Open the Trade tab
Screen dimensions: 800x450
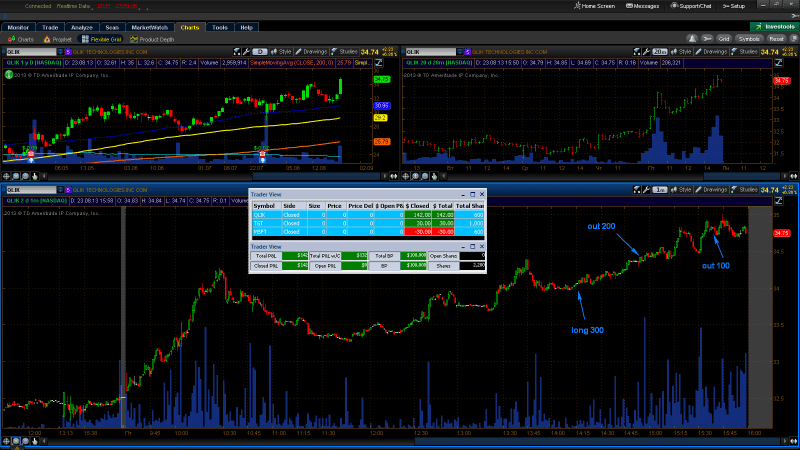pyautogui.click(x=50, y=28)
